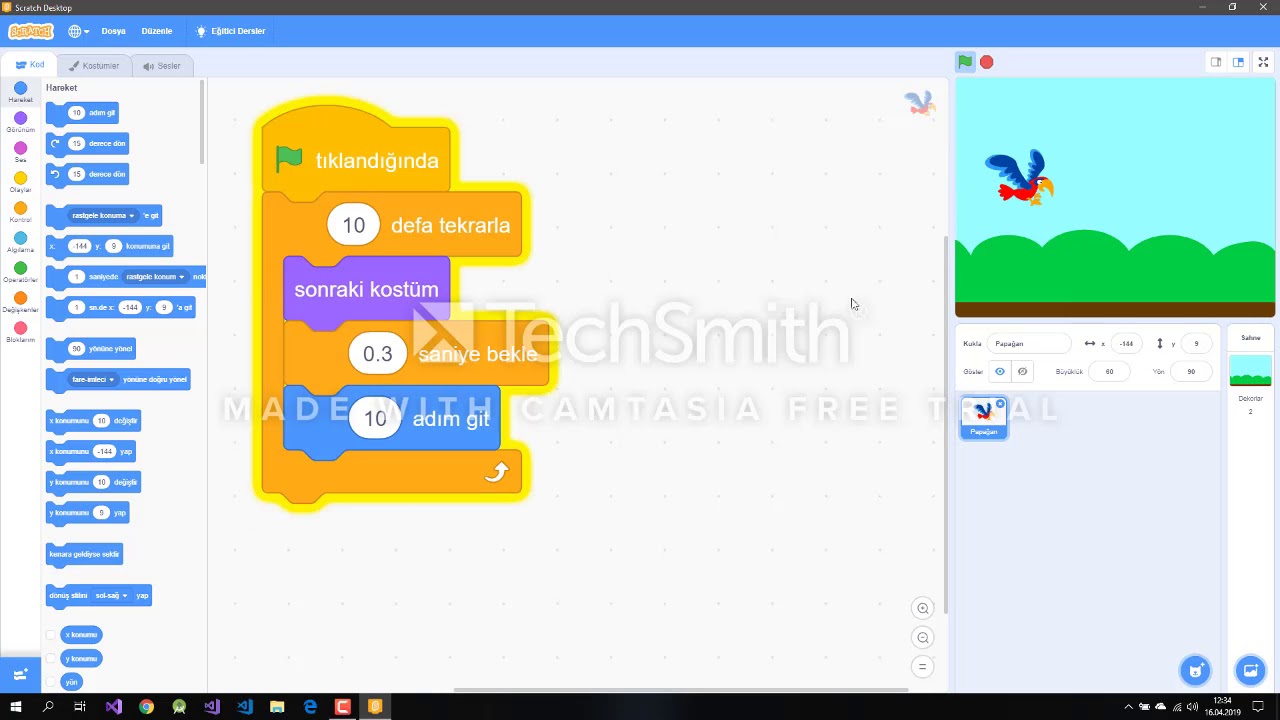The width and height of the screenshot is (1280, 720).
Task: Click the 90 yönüne yönel block
Action: (90, 349)
